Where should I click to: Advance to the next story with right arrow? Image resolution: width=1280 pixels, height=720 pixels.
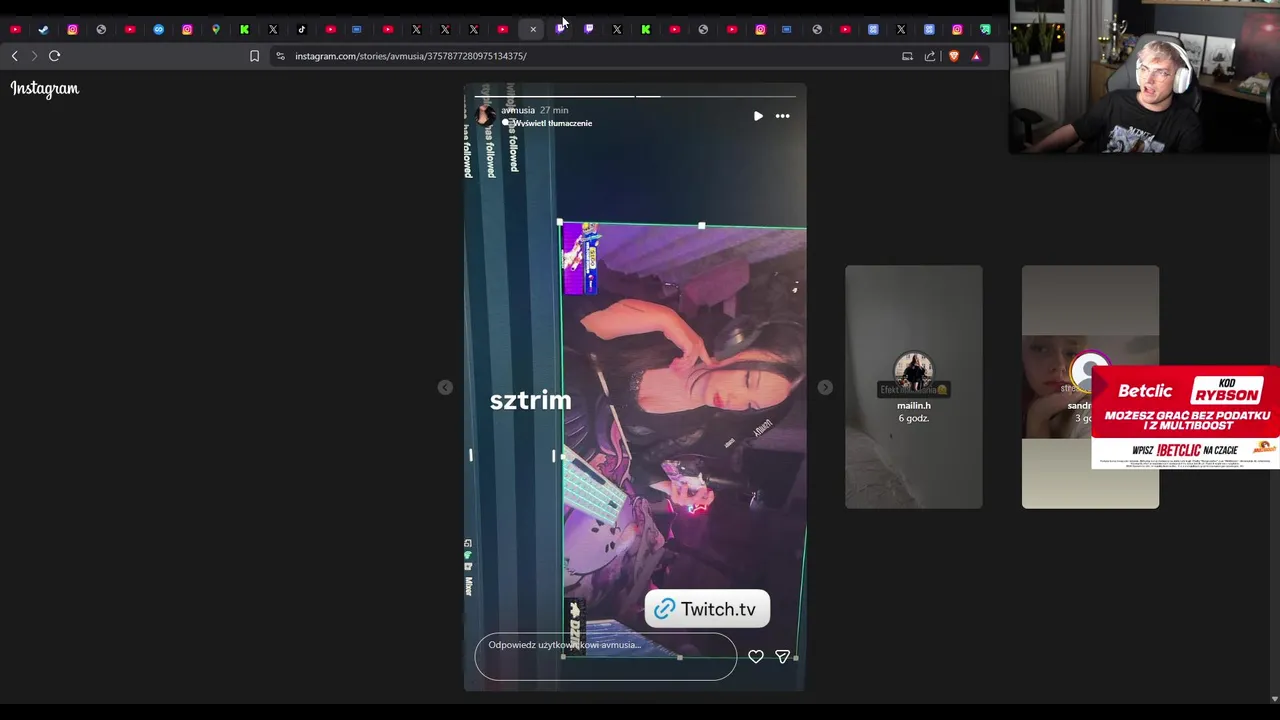(x=825, y=387)
